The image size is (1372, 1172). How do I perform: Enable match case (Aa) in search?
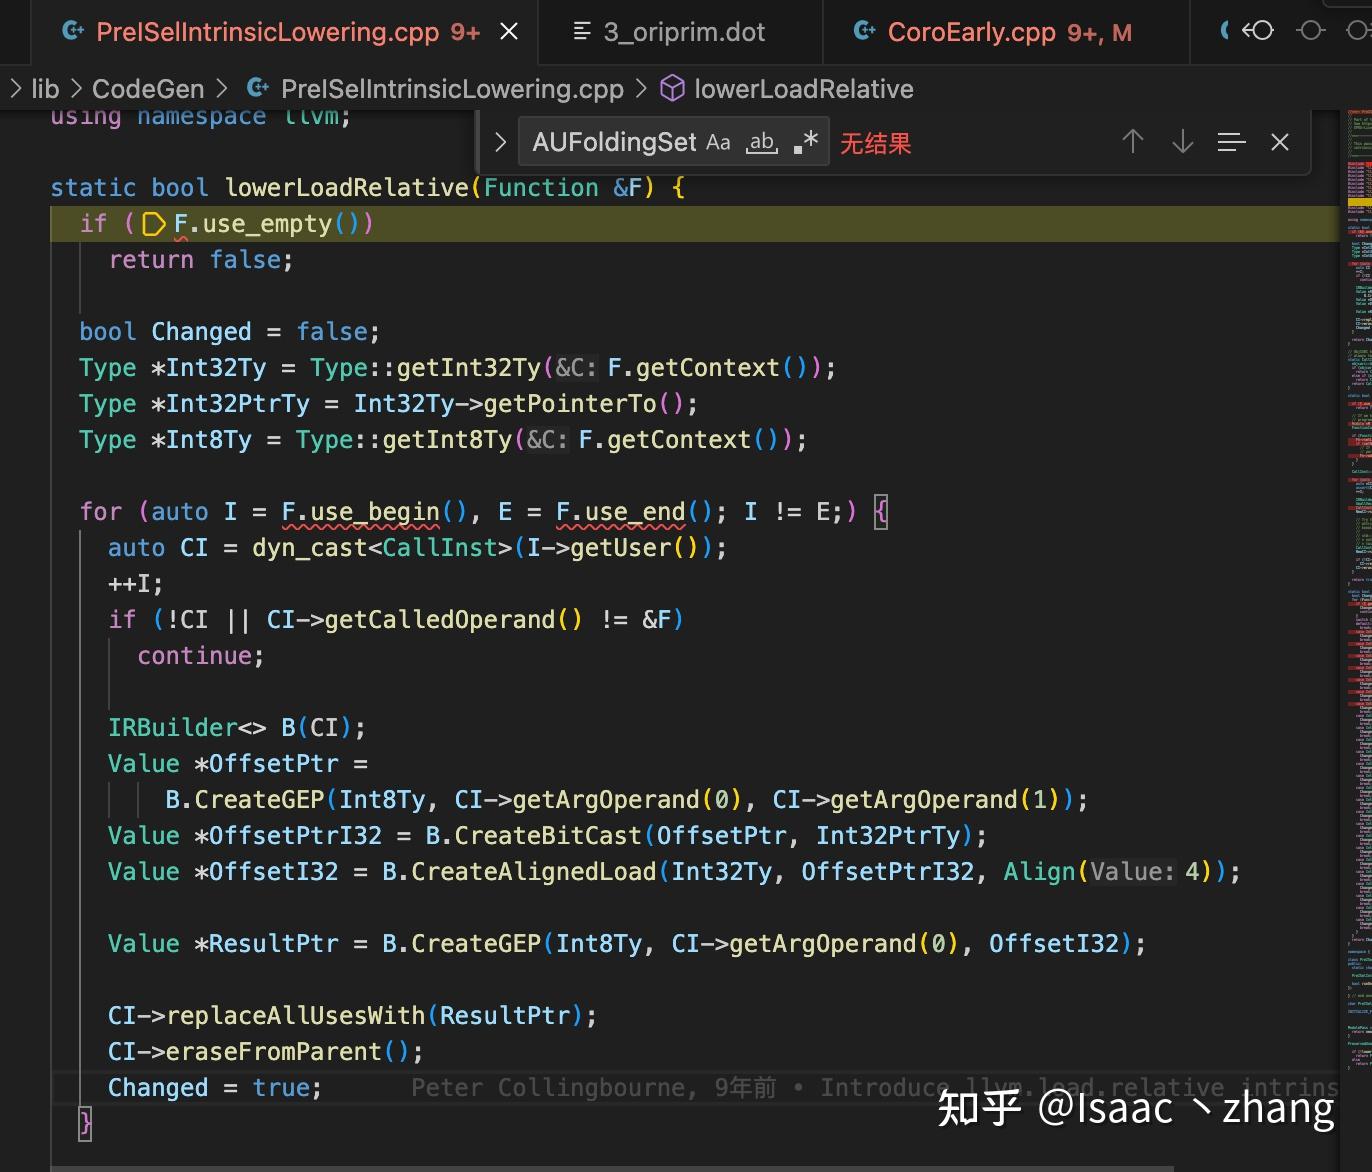click(718, 142)
